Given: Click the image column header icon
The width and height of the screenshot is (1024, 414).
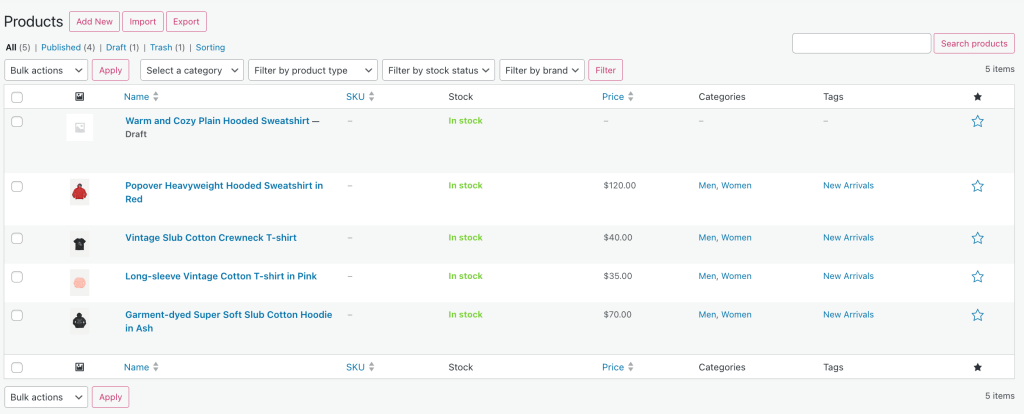Looking at the screenshot, I should [79, 97].
